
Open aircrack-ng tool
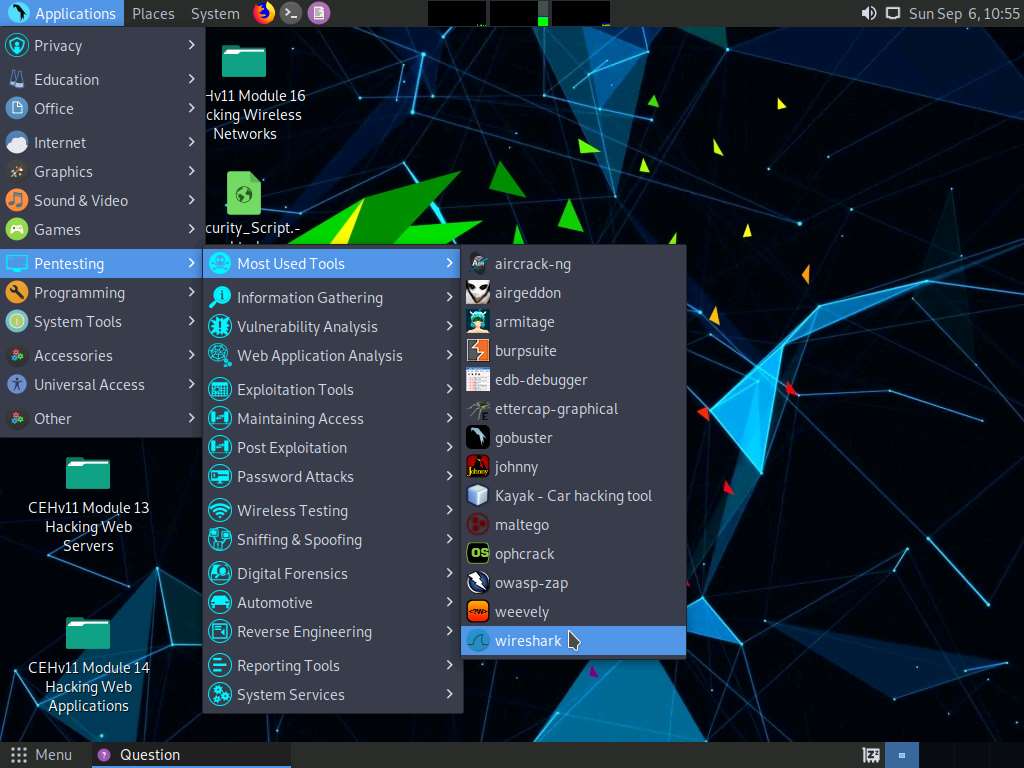click(x=528, y=263)
